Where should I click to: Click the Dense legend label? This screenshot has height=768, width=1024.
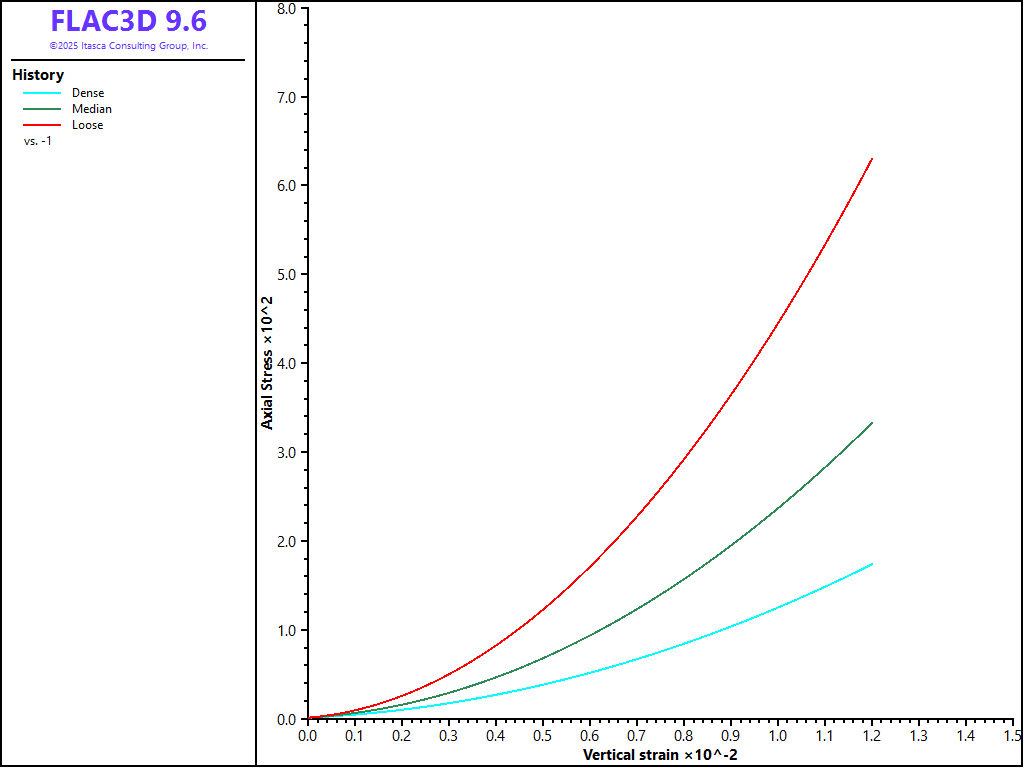pos(88,93)
